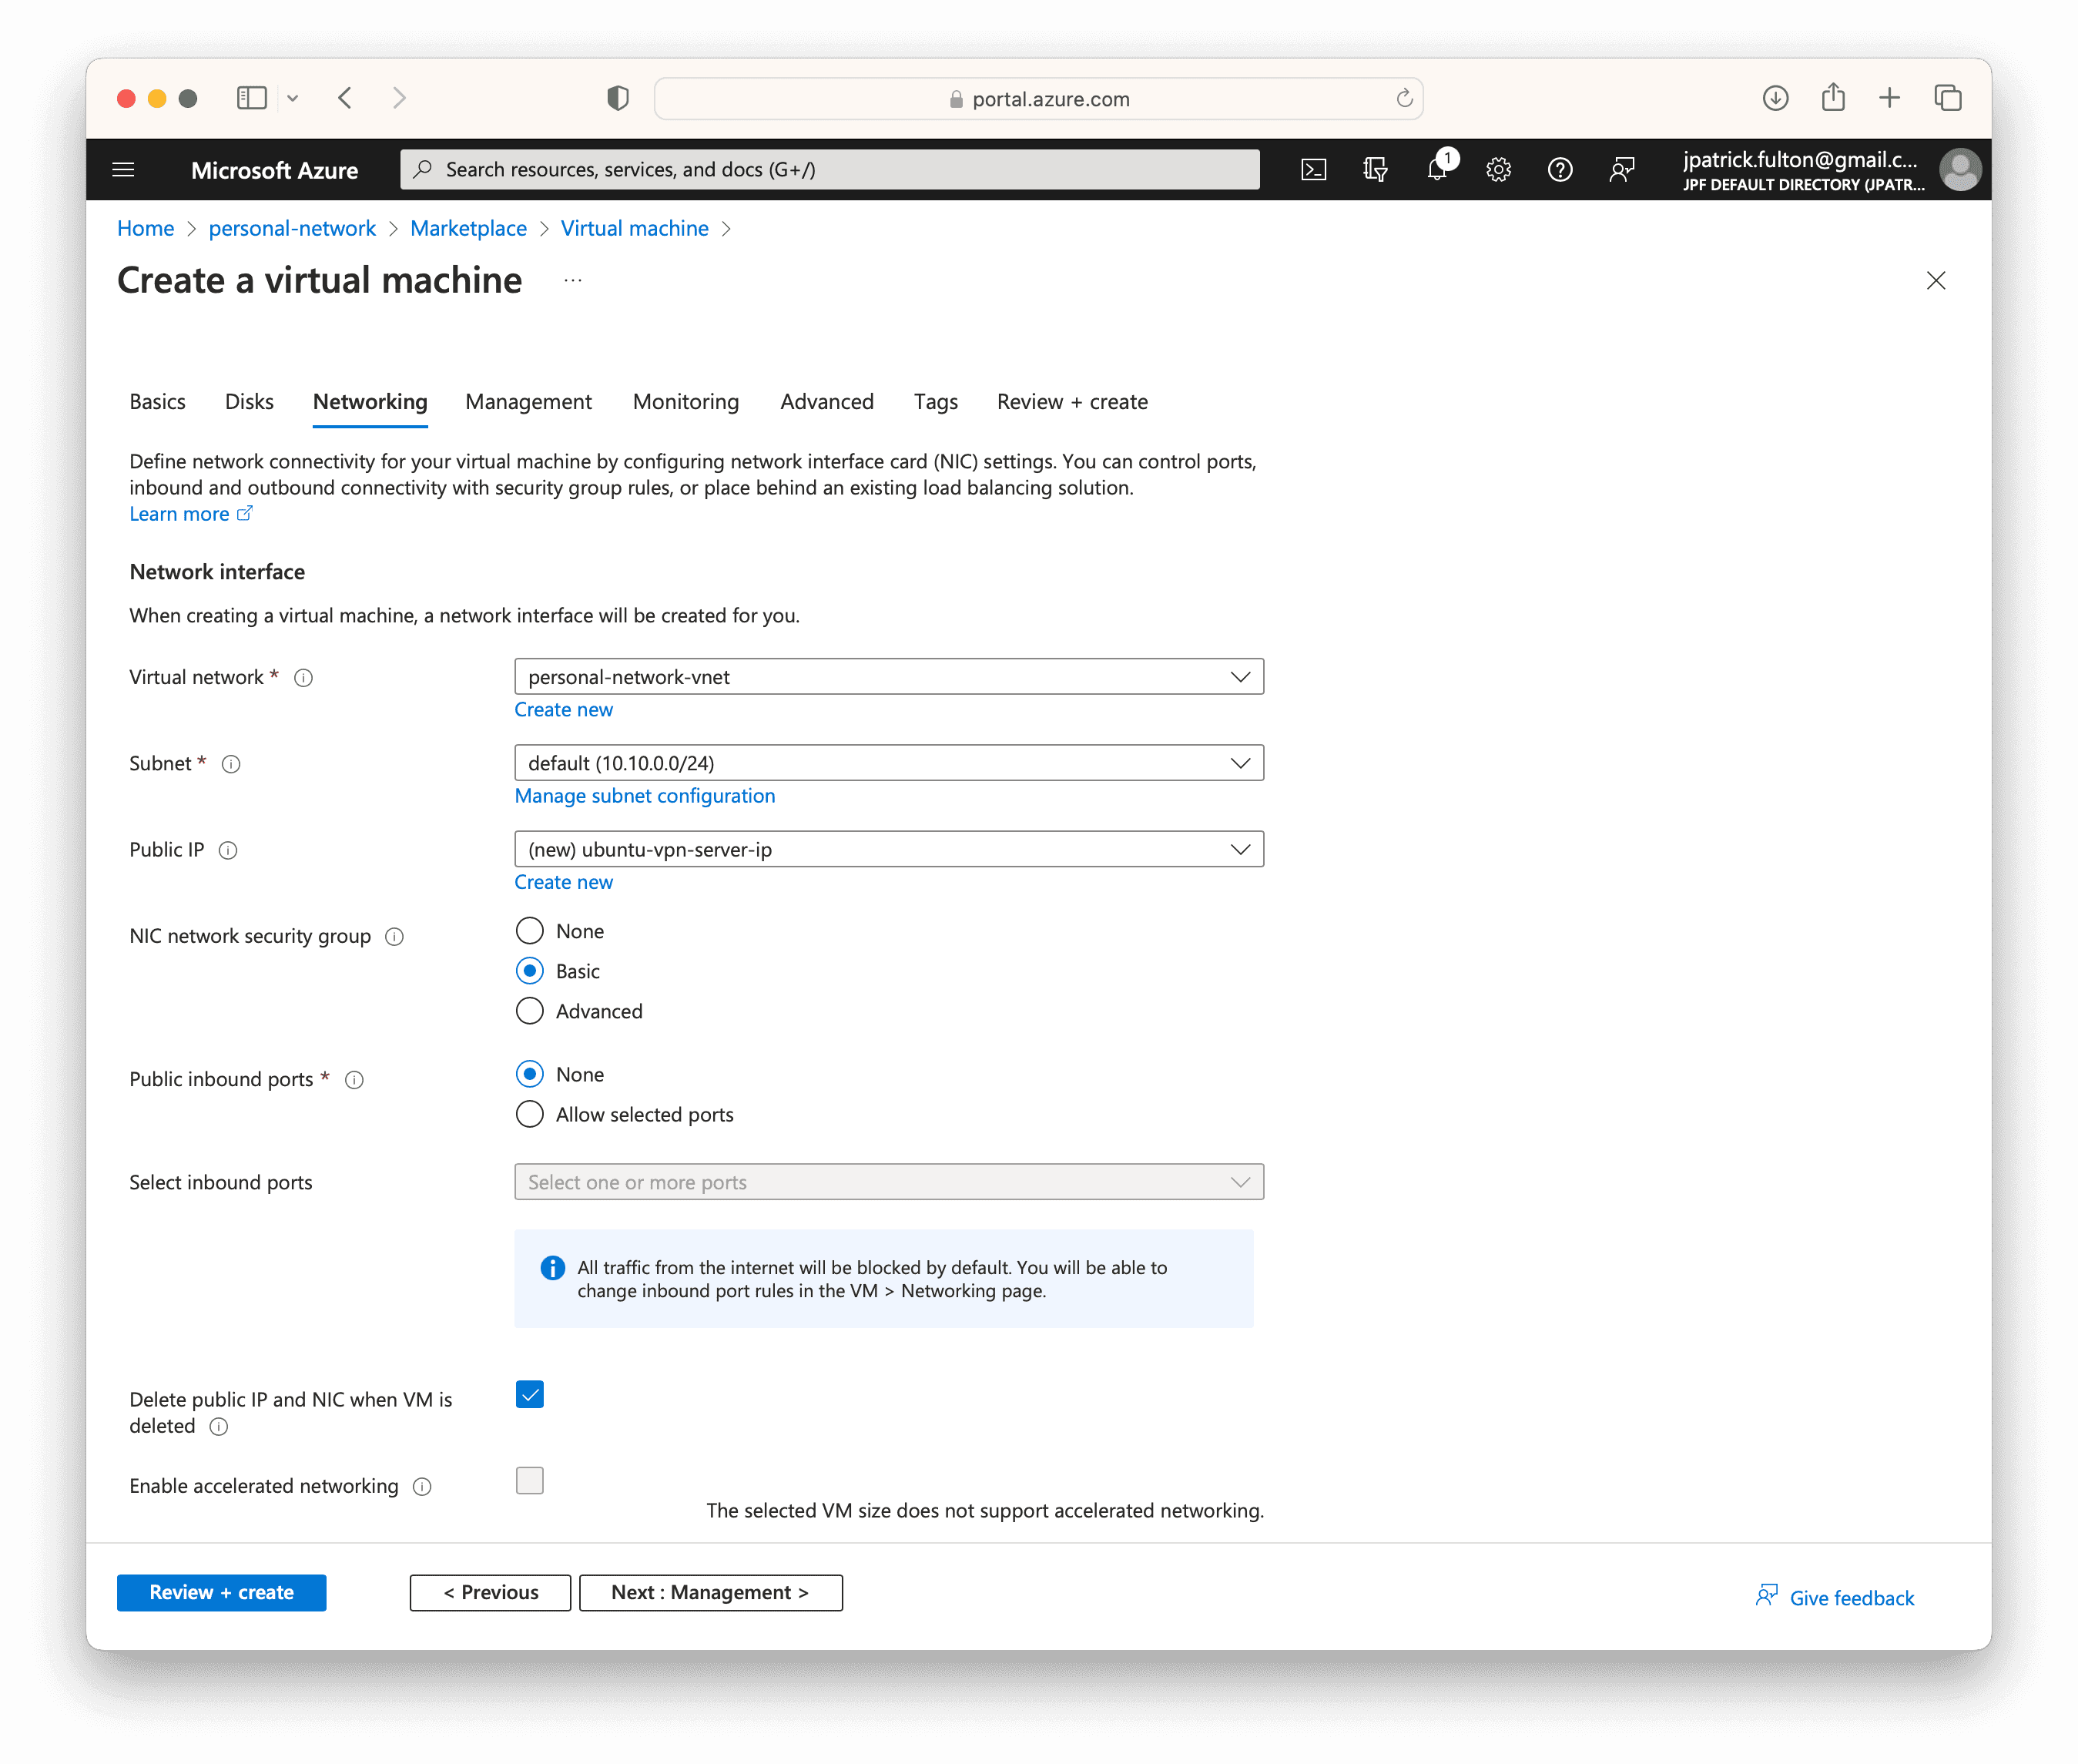The height and width of the screenshot is (1764, 2078).
Task: Show Safari downloads
Action: click(x=1775, y=98)
